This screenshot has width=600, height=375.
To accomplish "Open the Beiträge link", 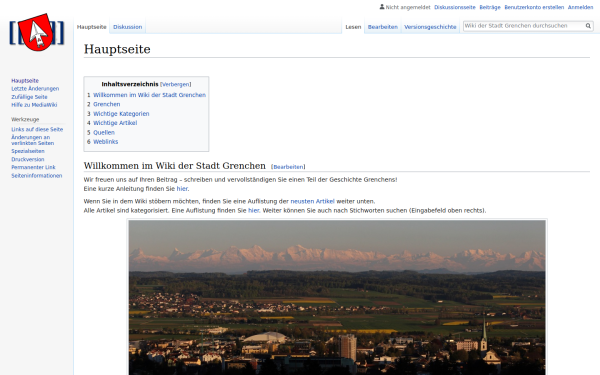I will tap(490, 7).
